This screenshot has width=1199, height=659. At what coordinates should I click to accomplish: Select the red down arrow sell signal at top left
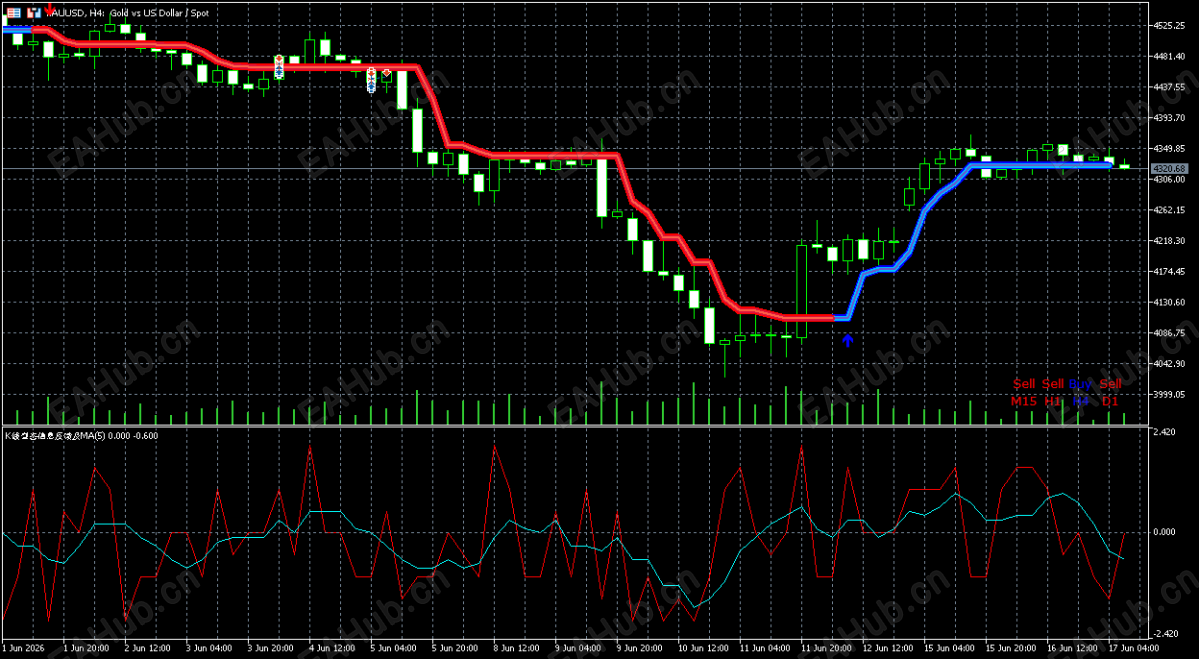[x=50, y=9]
